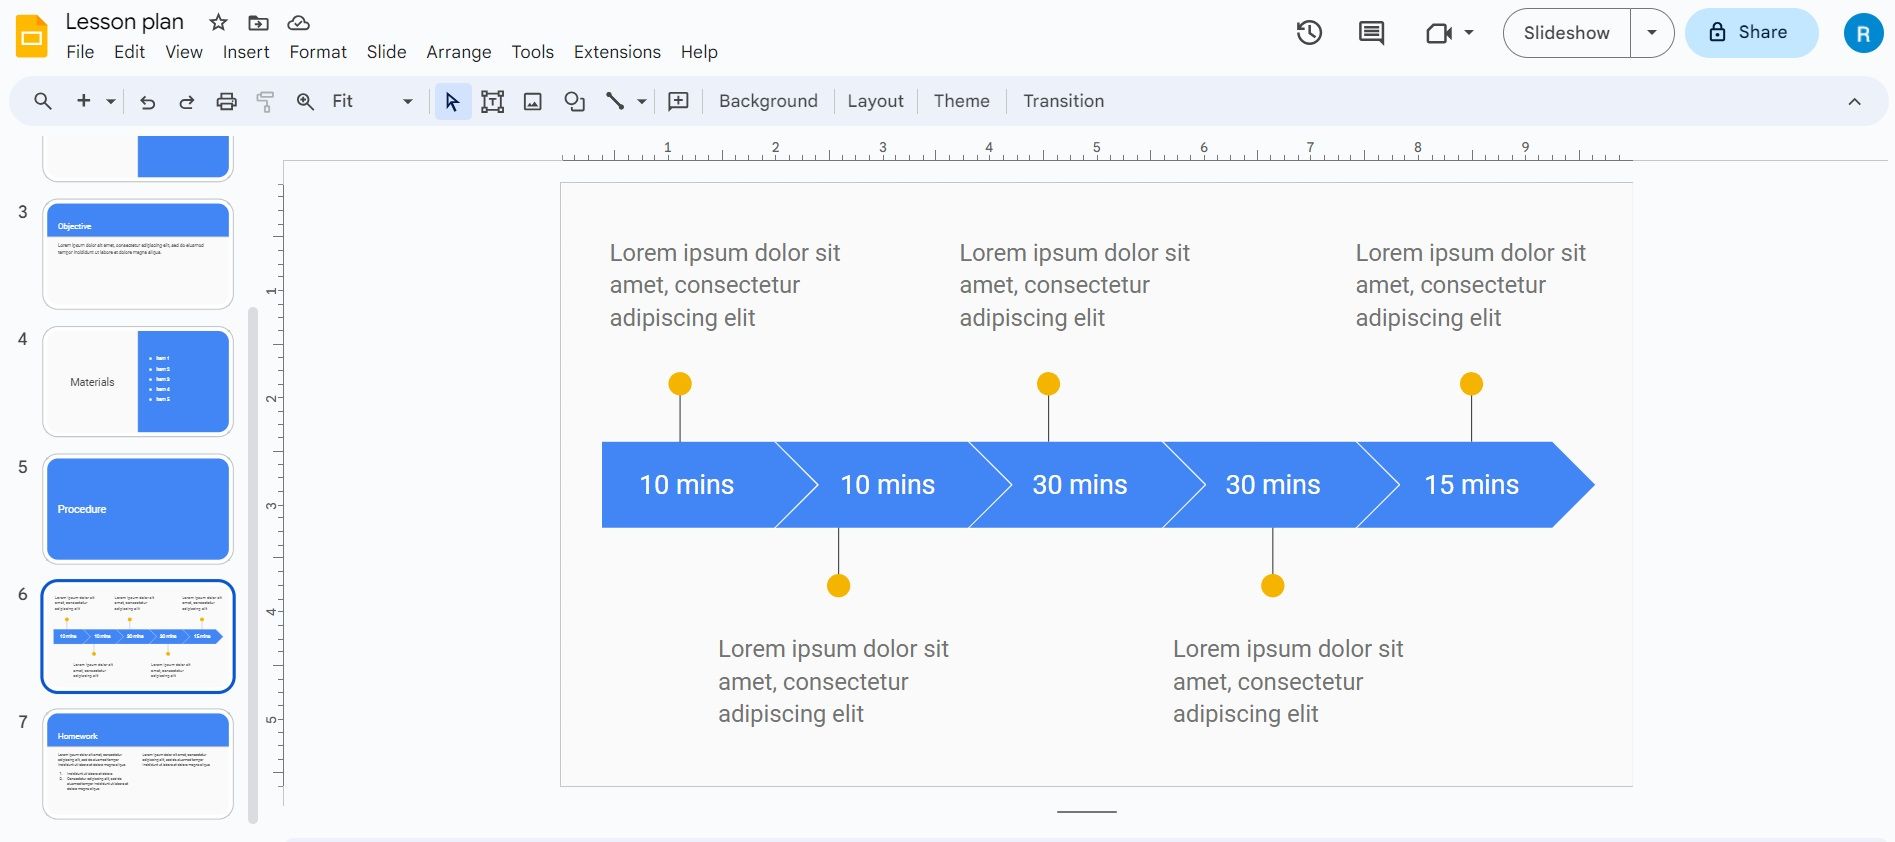Expand the line tool dropdown arrow

642,101
